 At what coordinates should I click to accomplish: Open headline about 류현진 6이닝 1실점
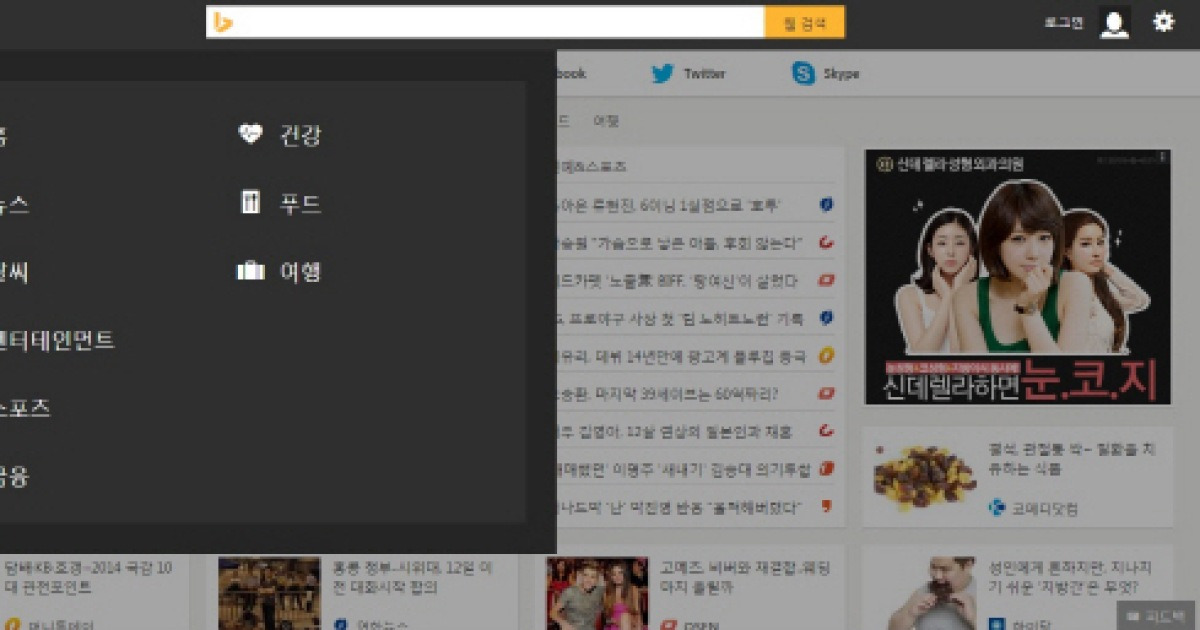670,205
